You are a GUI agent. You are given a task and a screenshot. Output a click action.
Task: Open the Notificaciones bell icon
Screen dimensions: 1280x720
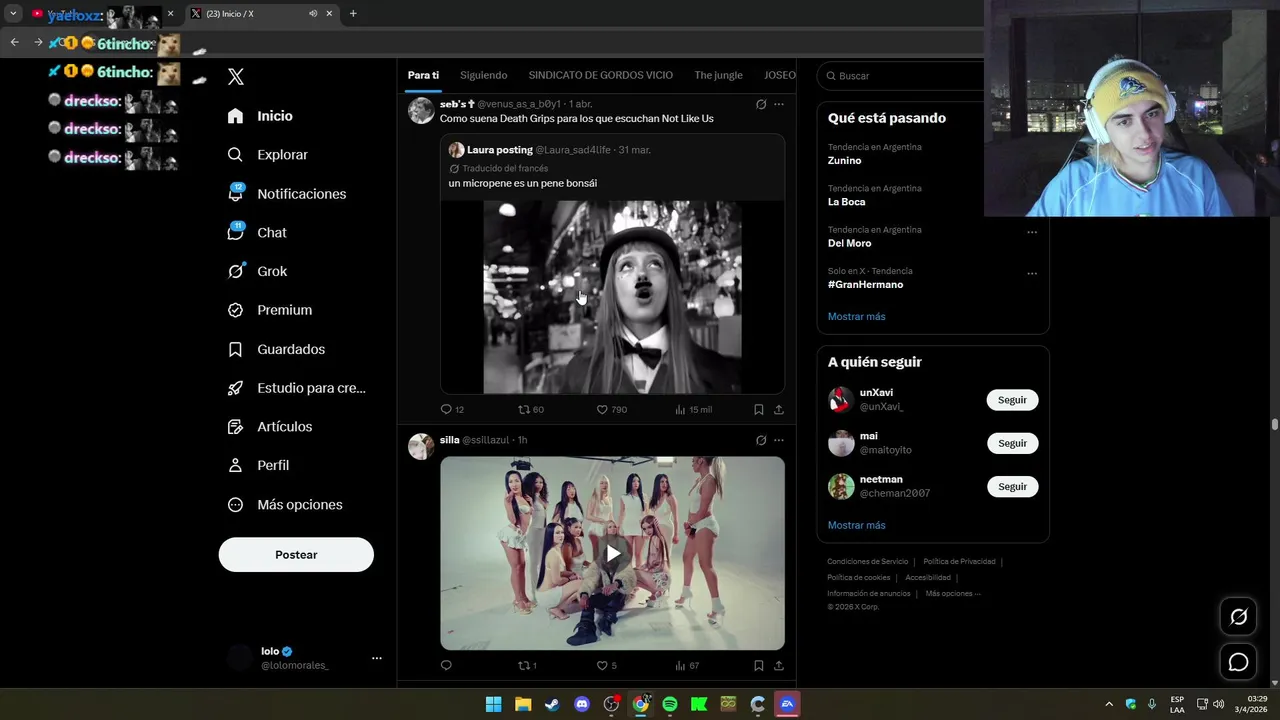point(235,194)
